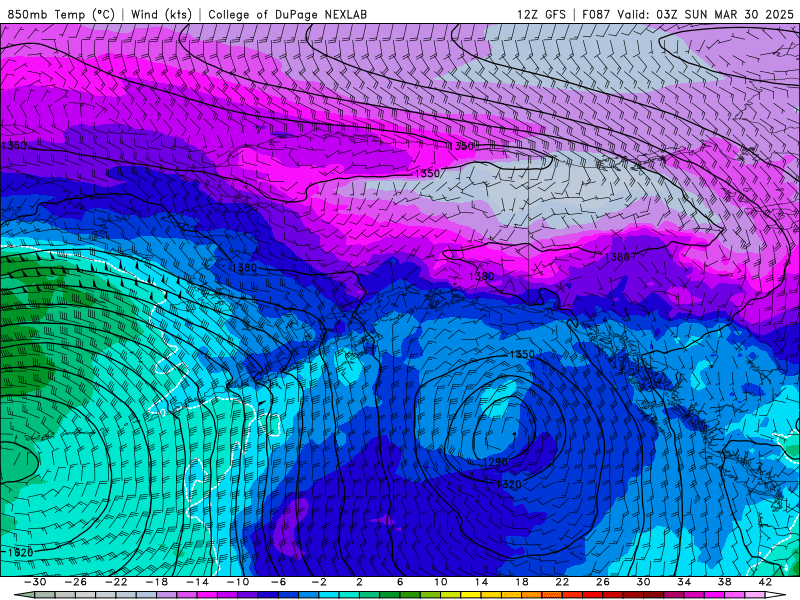Click the -14 color scale label
Image resolution: width=800 pixels, height=600 pixels.
coord(197,582)
